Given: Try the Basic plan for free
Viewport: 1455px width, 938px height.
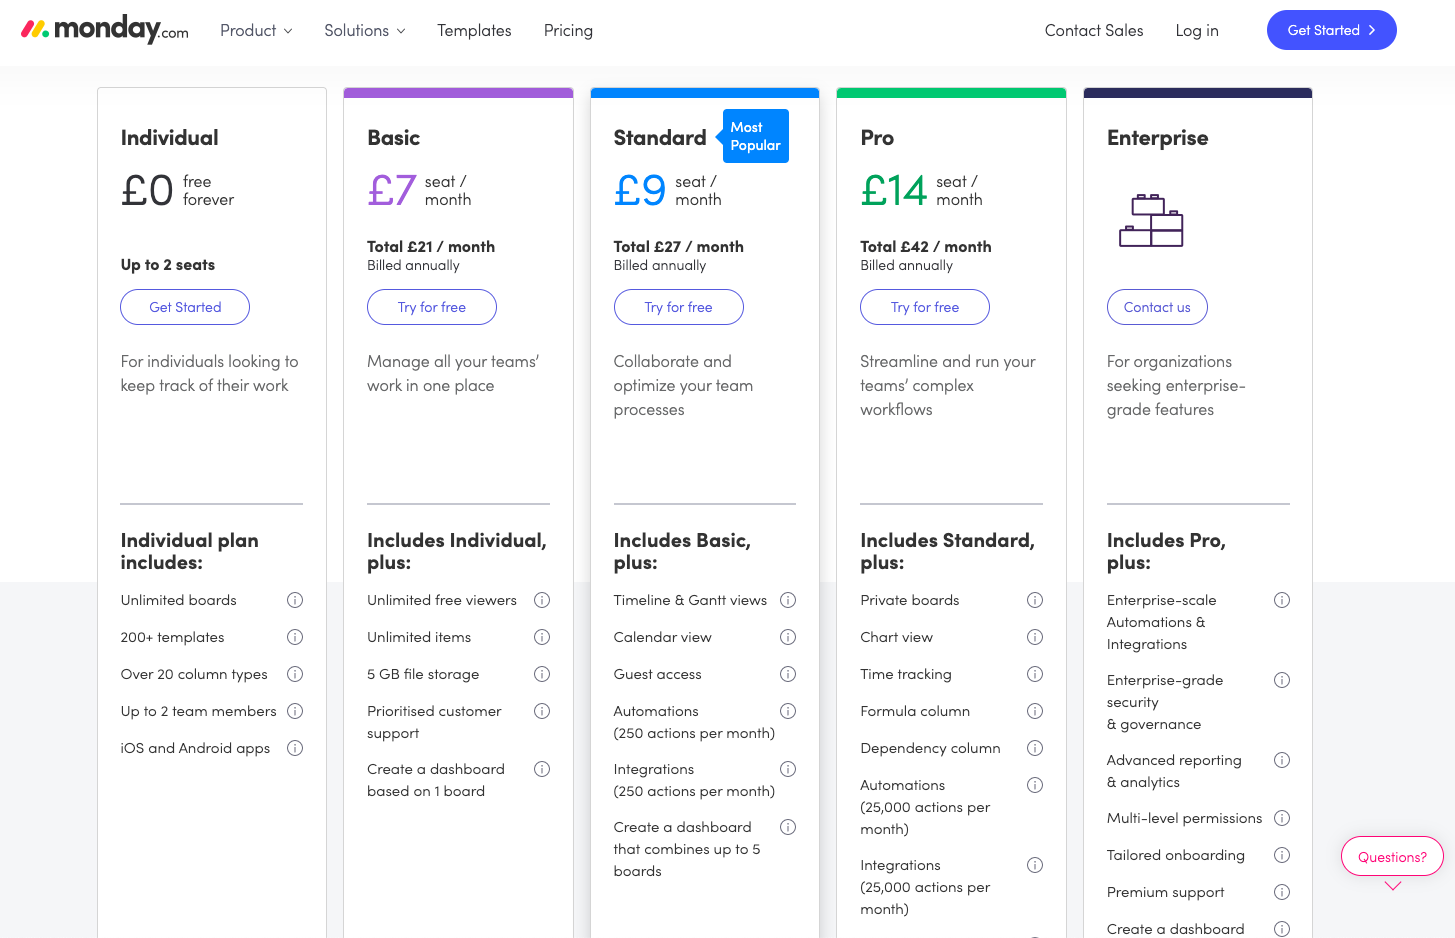Looking at the screenshot, I should click(x=432, y=307).
